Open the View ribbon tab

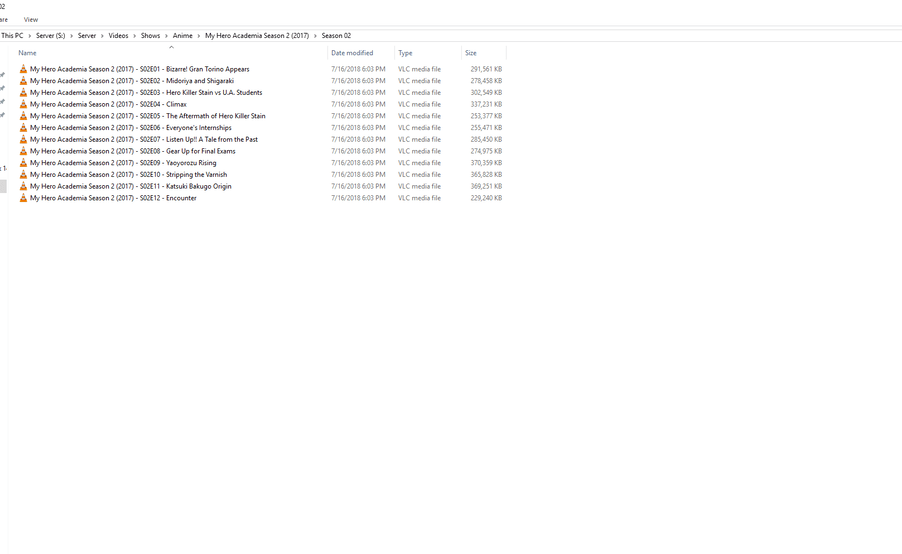[30, 20]
